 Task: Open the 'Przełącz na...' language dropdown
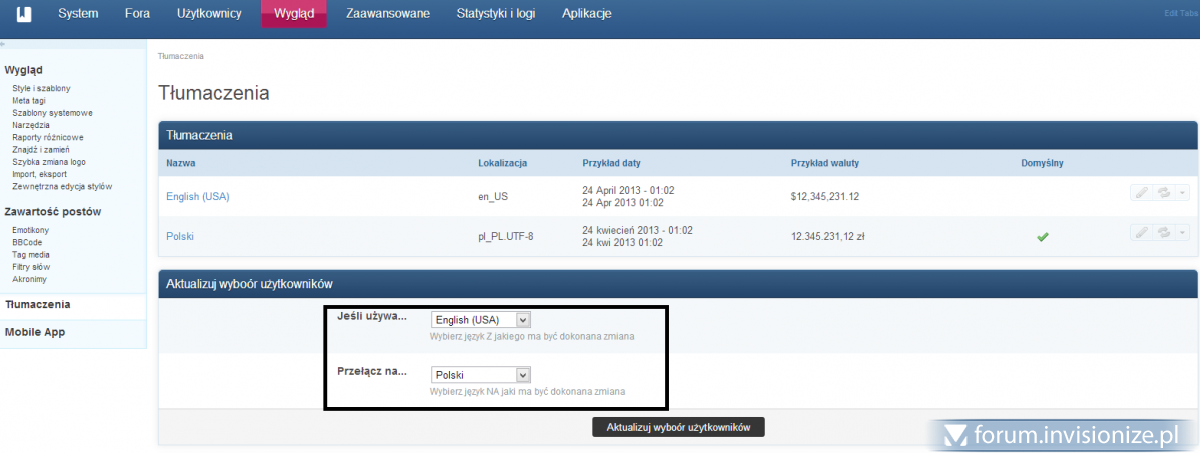(x=480, y=375)
